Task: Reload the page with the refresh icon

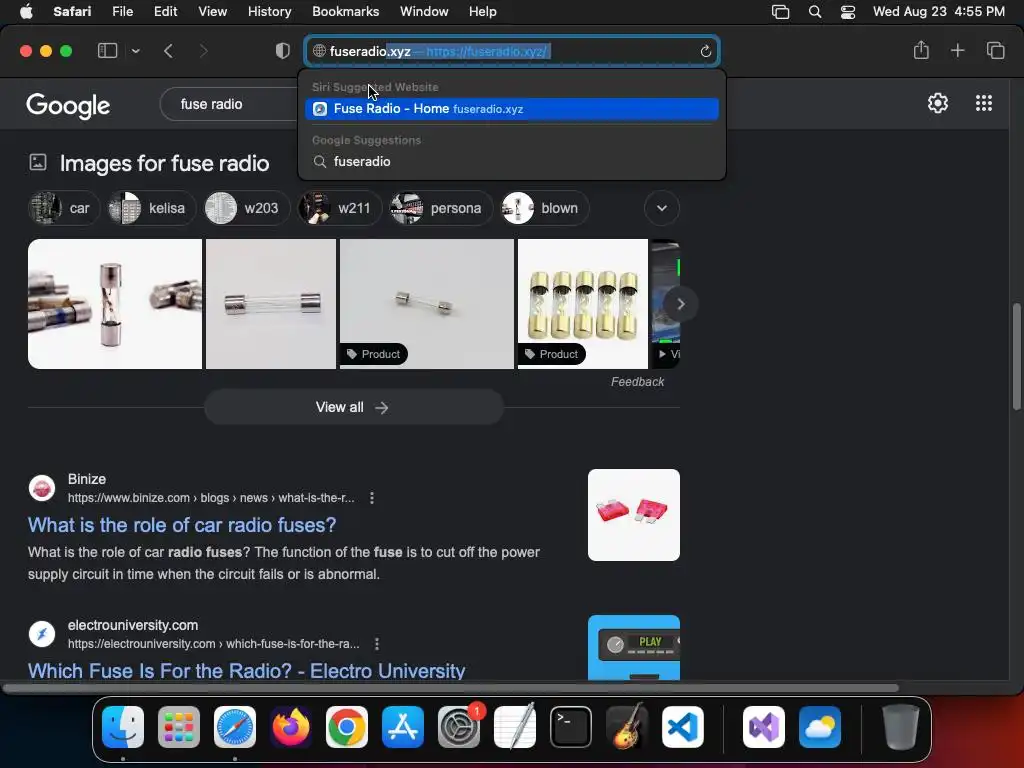Action: (705, 51)
